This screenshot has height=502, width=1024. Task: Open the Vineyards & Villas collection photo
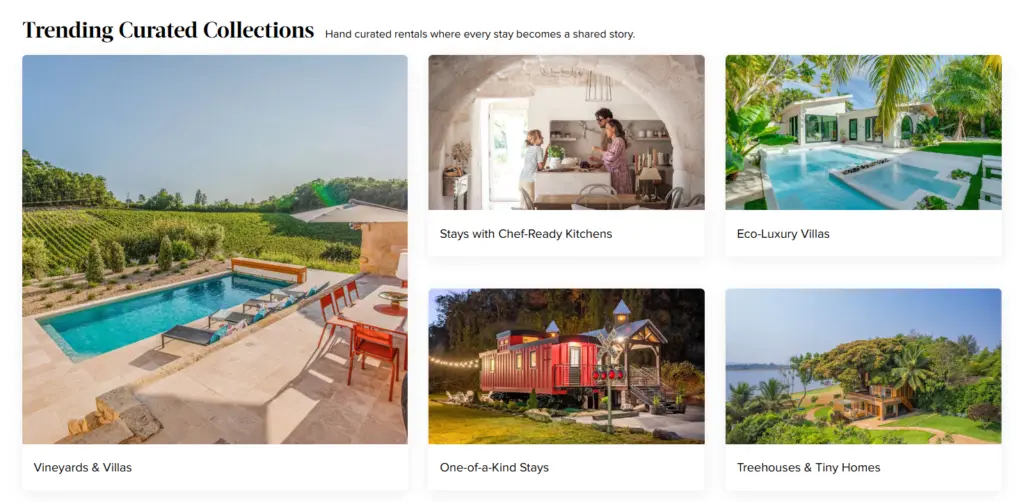[215, 249]
